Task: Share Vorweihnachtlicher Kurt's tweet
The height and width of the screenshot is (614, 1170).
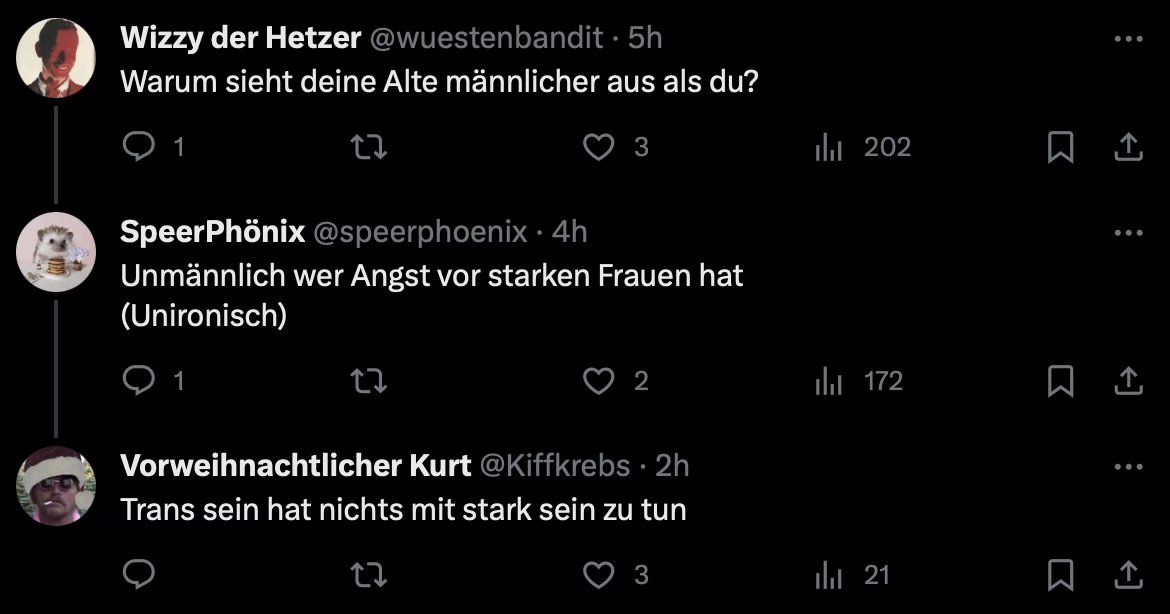Action: click(x=1128, y=575)
